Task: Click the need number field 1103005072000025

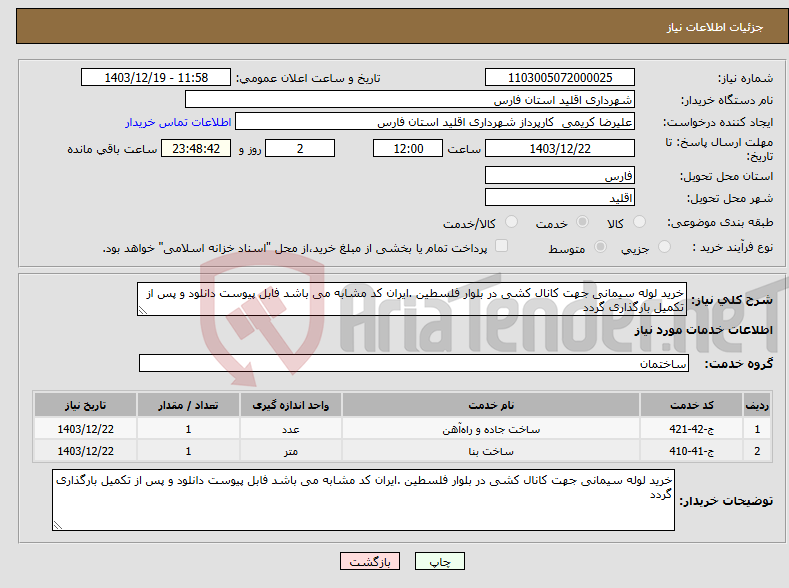Action: (x=560, y=77)
